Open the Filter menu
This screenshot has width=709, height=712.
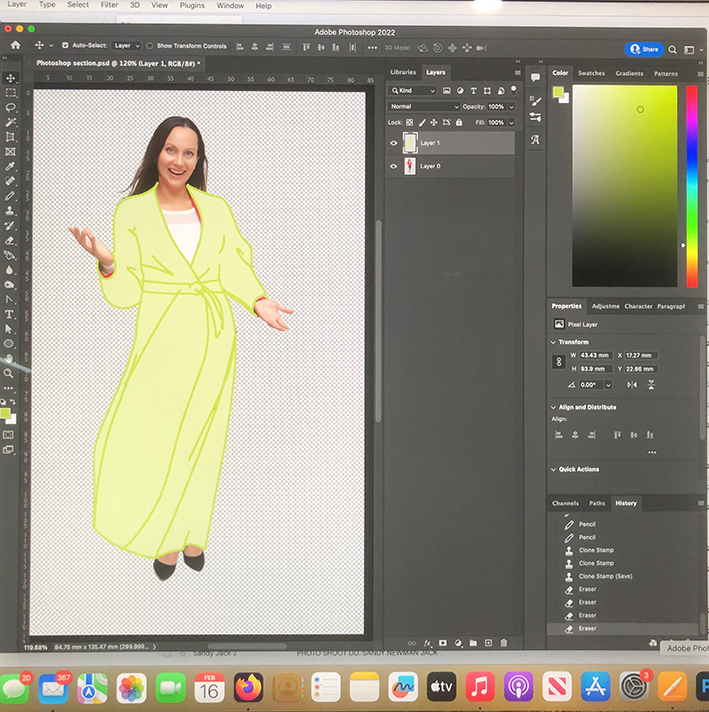pos(109,5)
